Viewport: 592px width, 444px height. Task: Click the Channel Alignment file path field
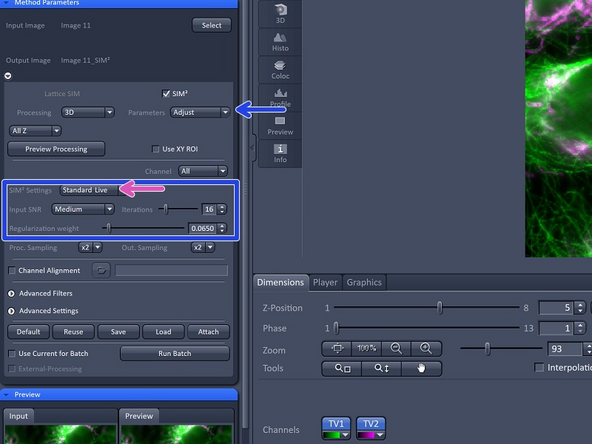pyautogui.click(x=171, y=270)
